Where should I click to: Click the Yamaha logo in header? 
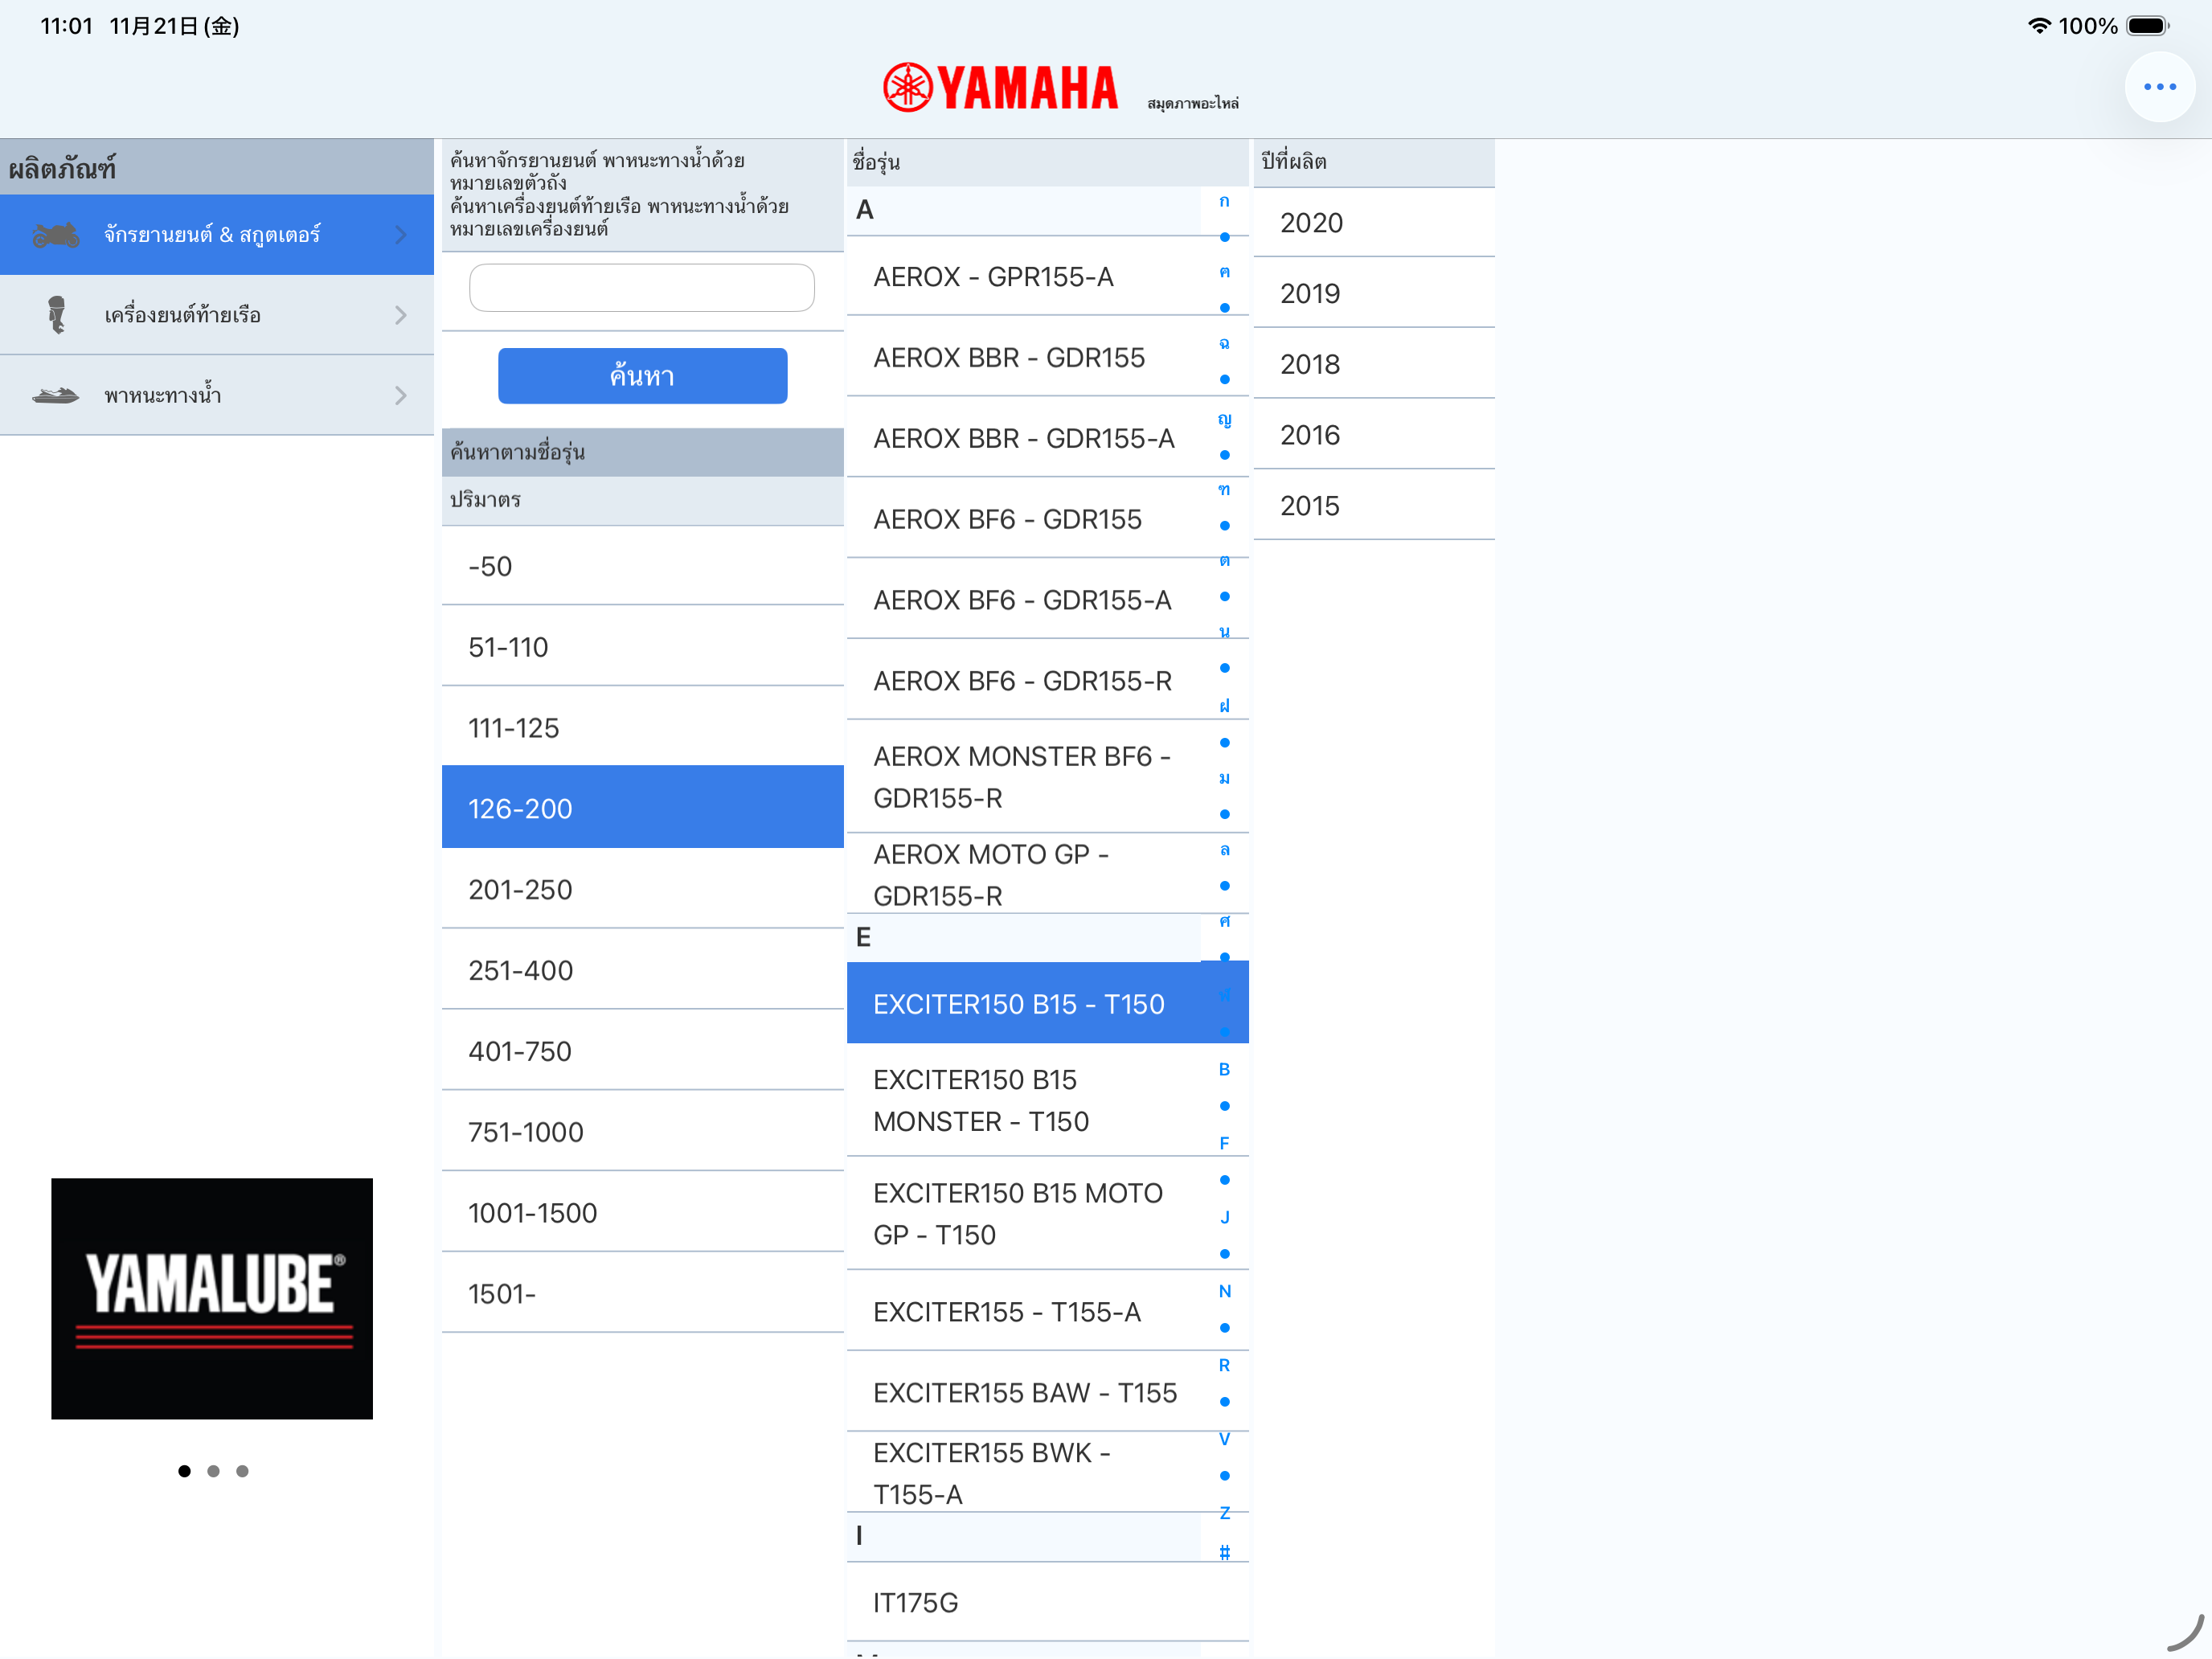(x=1000, y=87)
